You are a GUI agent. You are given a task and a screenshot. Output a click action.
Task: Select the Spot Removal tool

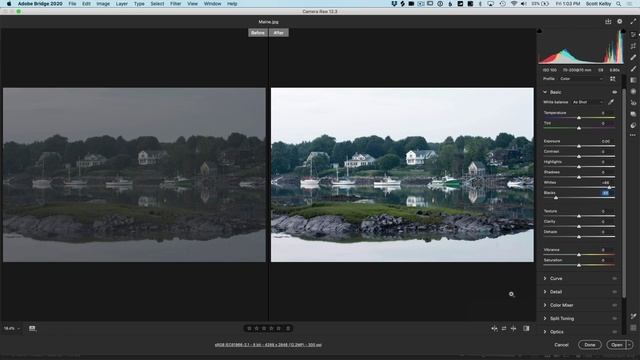pos(633,58)
